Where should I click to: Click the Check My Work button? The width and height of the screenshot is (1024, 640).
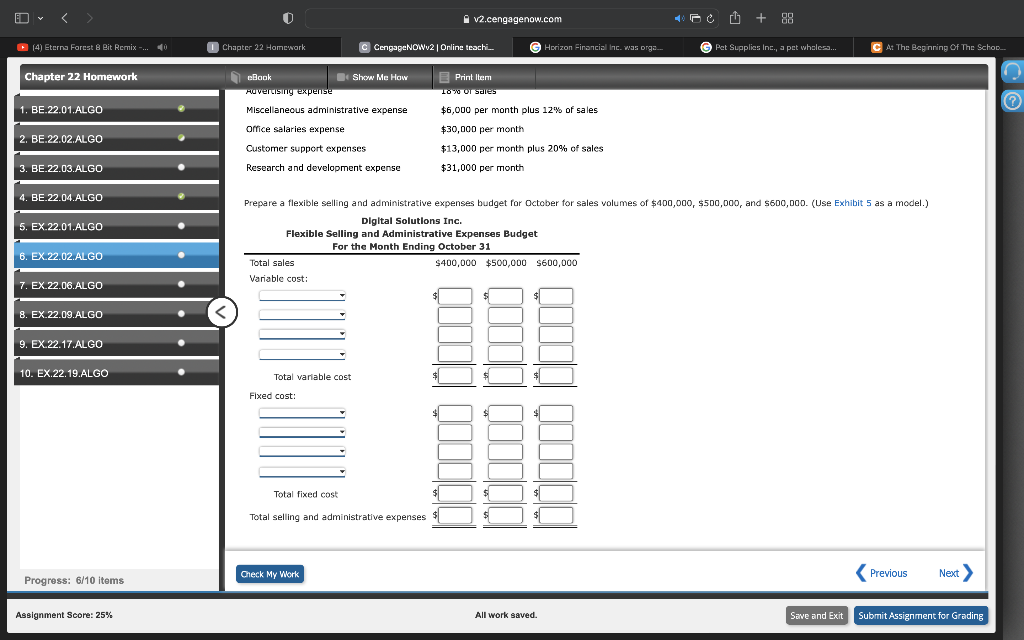coord(270,574)
